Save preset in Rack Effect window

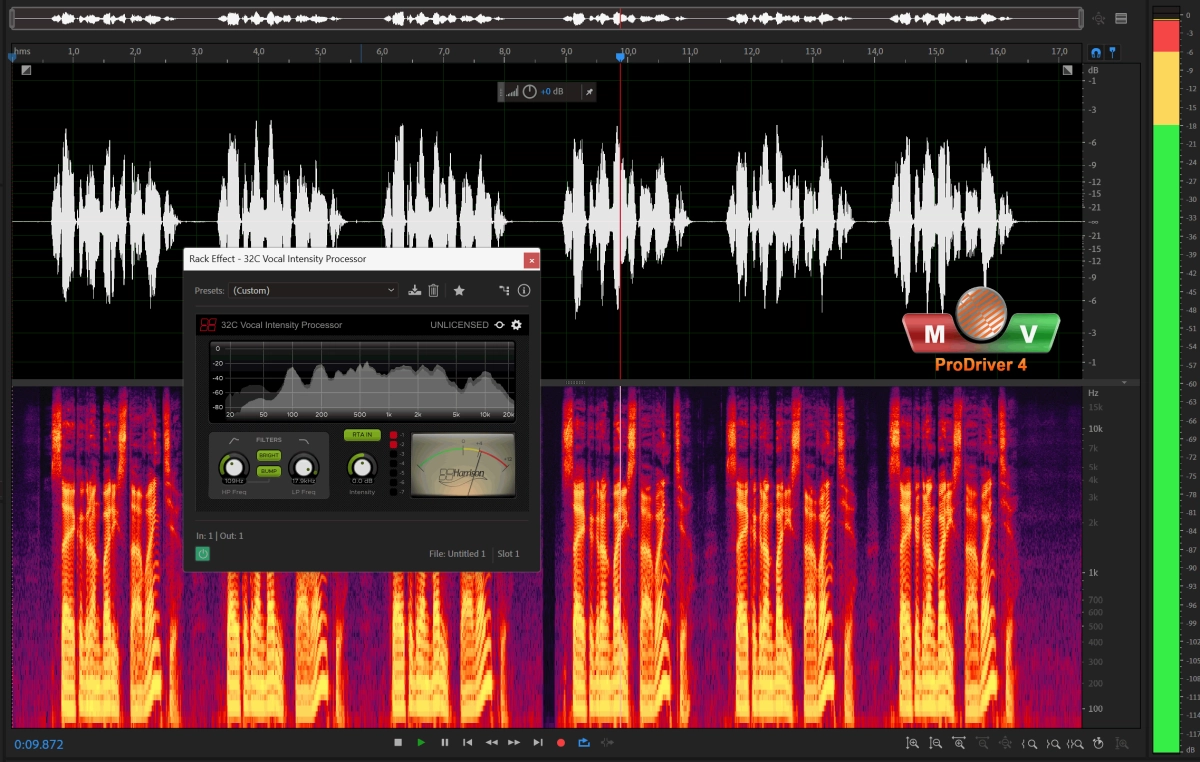click(415, 290)
